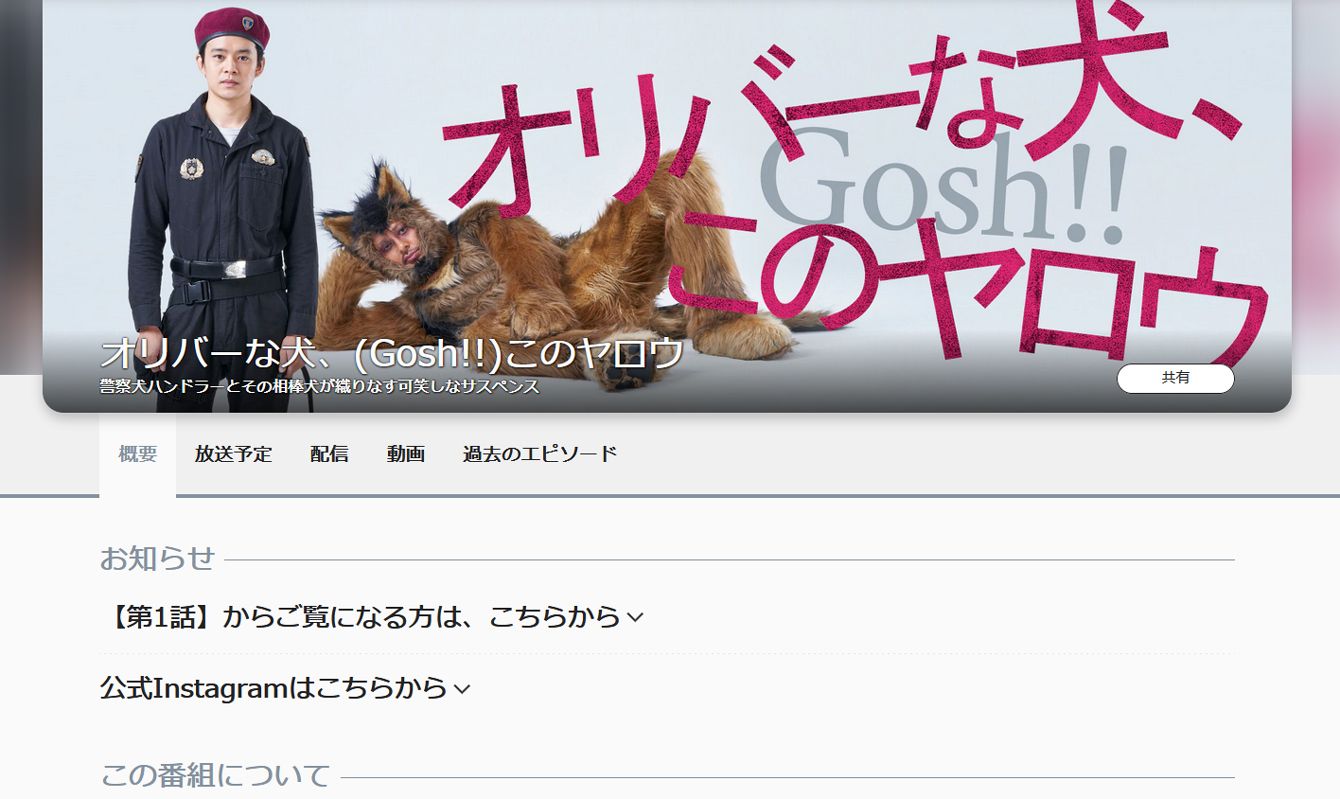Open the 過去のエピソード tab
The image size is (1340, 799).
click(540, 454)
